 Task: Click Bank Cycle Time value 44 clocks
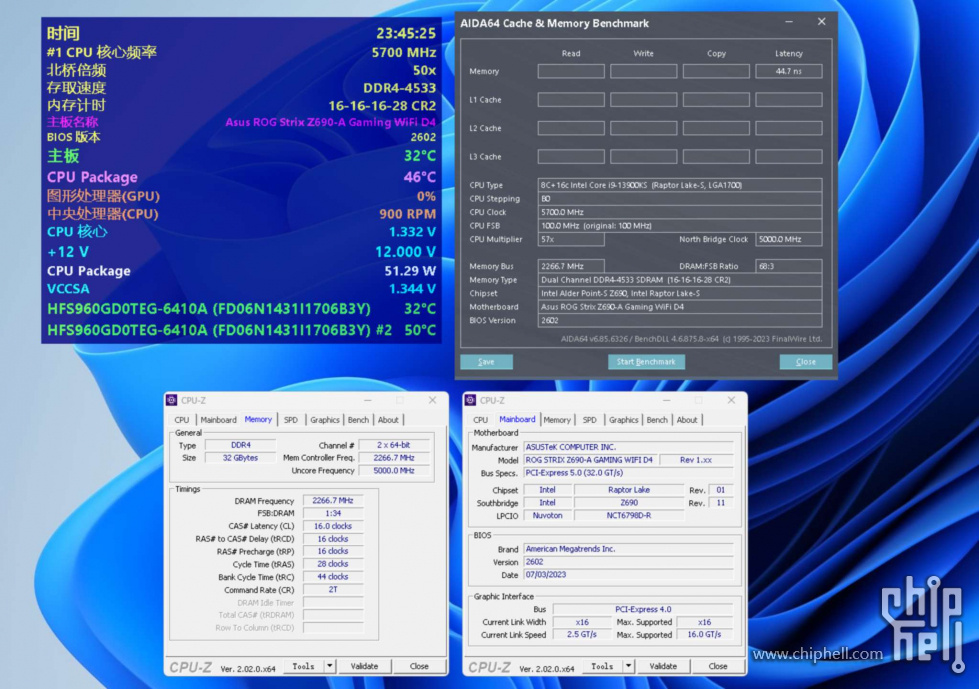point(333,577)
